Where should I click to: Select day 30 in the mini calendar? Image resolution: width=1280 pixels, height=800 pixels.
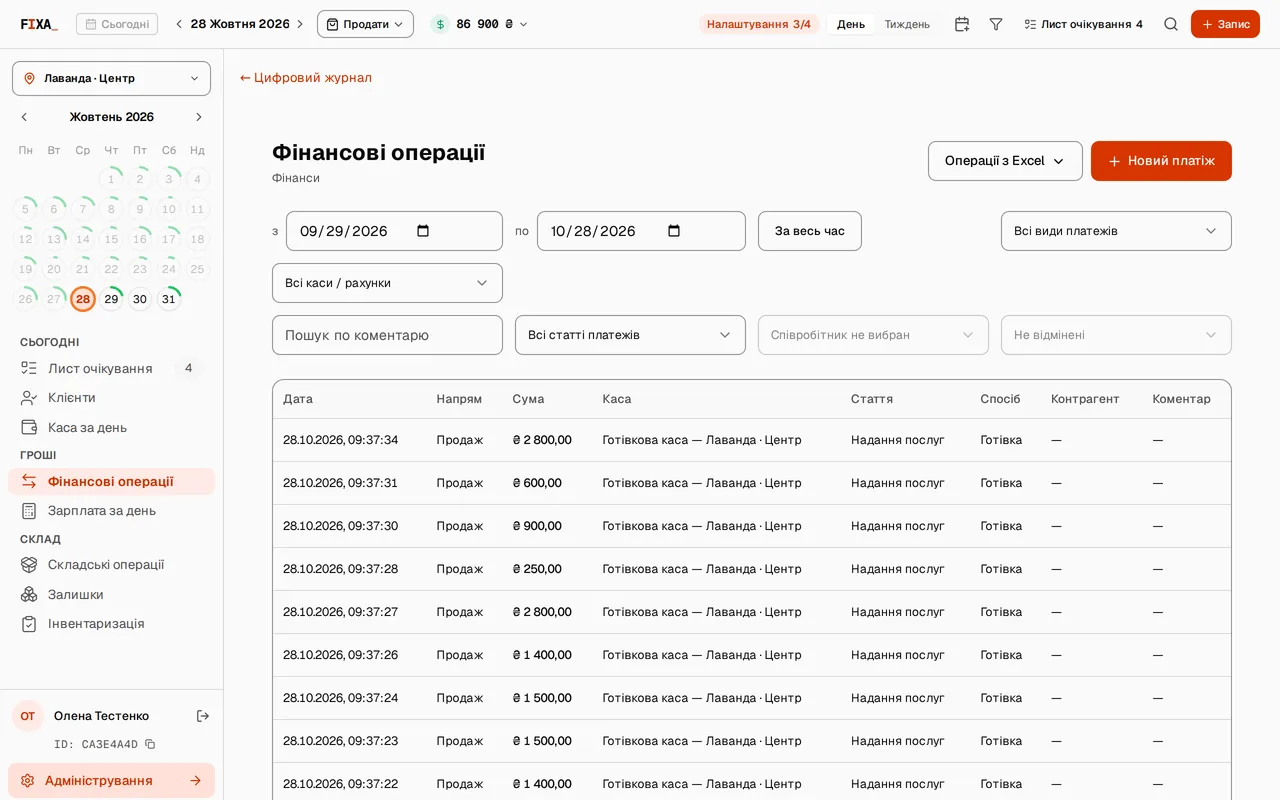(140, 299)
